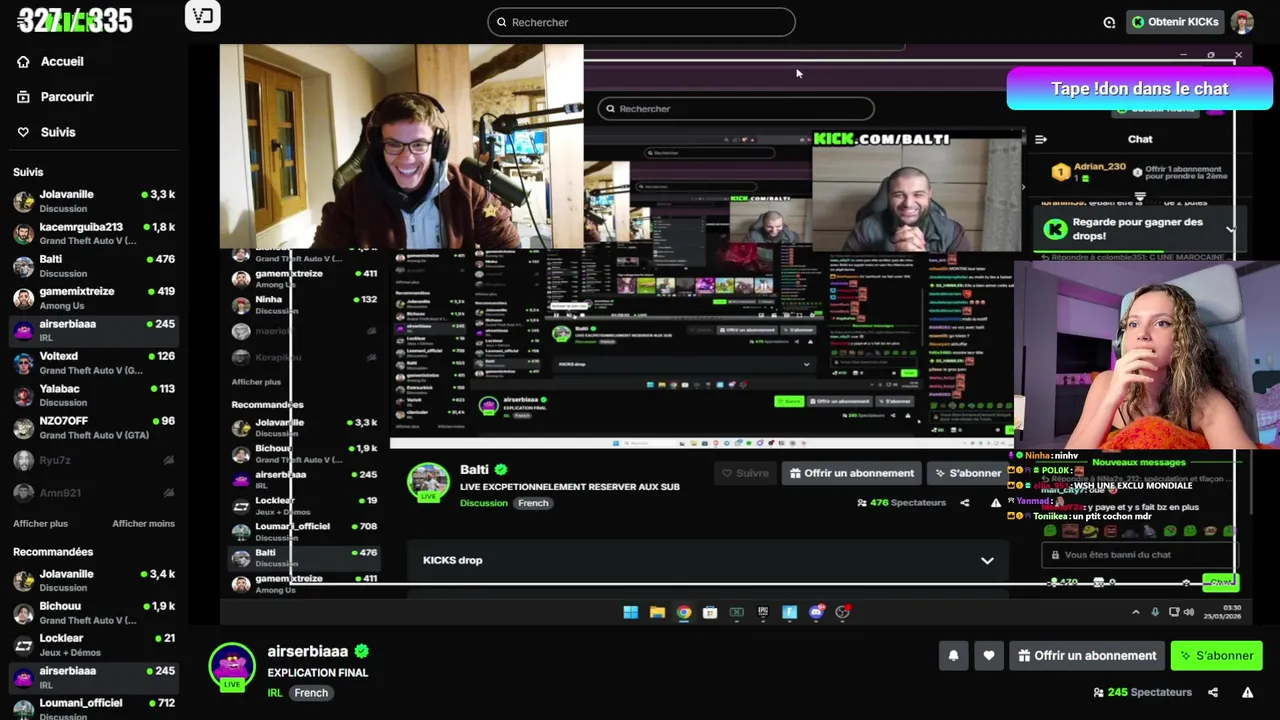Open offline channel Ryu7z
This screenshot has width=1280, height=720.
click(x=94, y=460)
